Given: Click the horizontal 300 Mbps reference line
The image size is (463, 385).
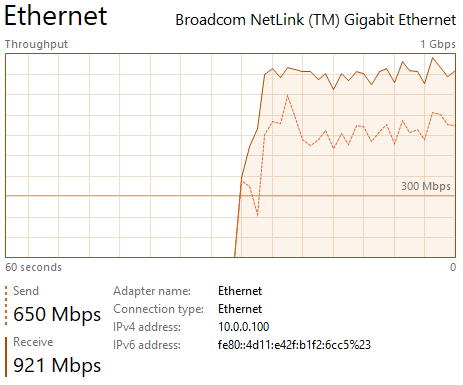Looking at the screenshot, I should pyautogui.click(x=120, y=196).
